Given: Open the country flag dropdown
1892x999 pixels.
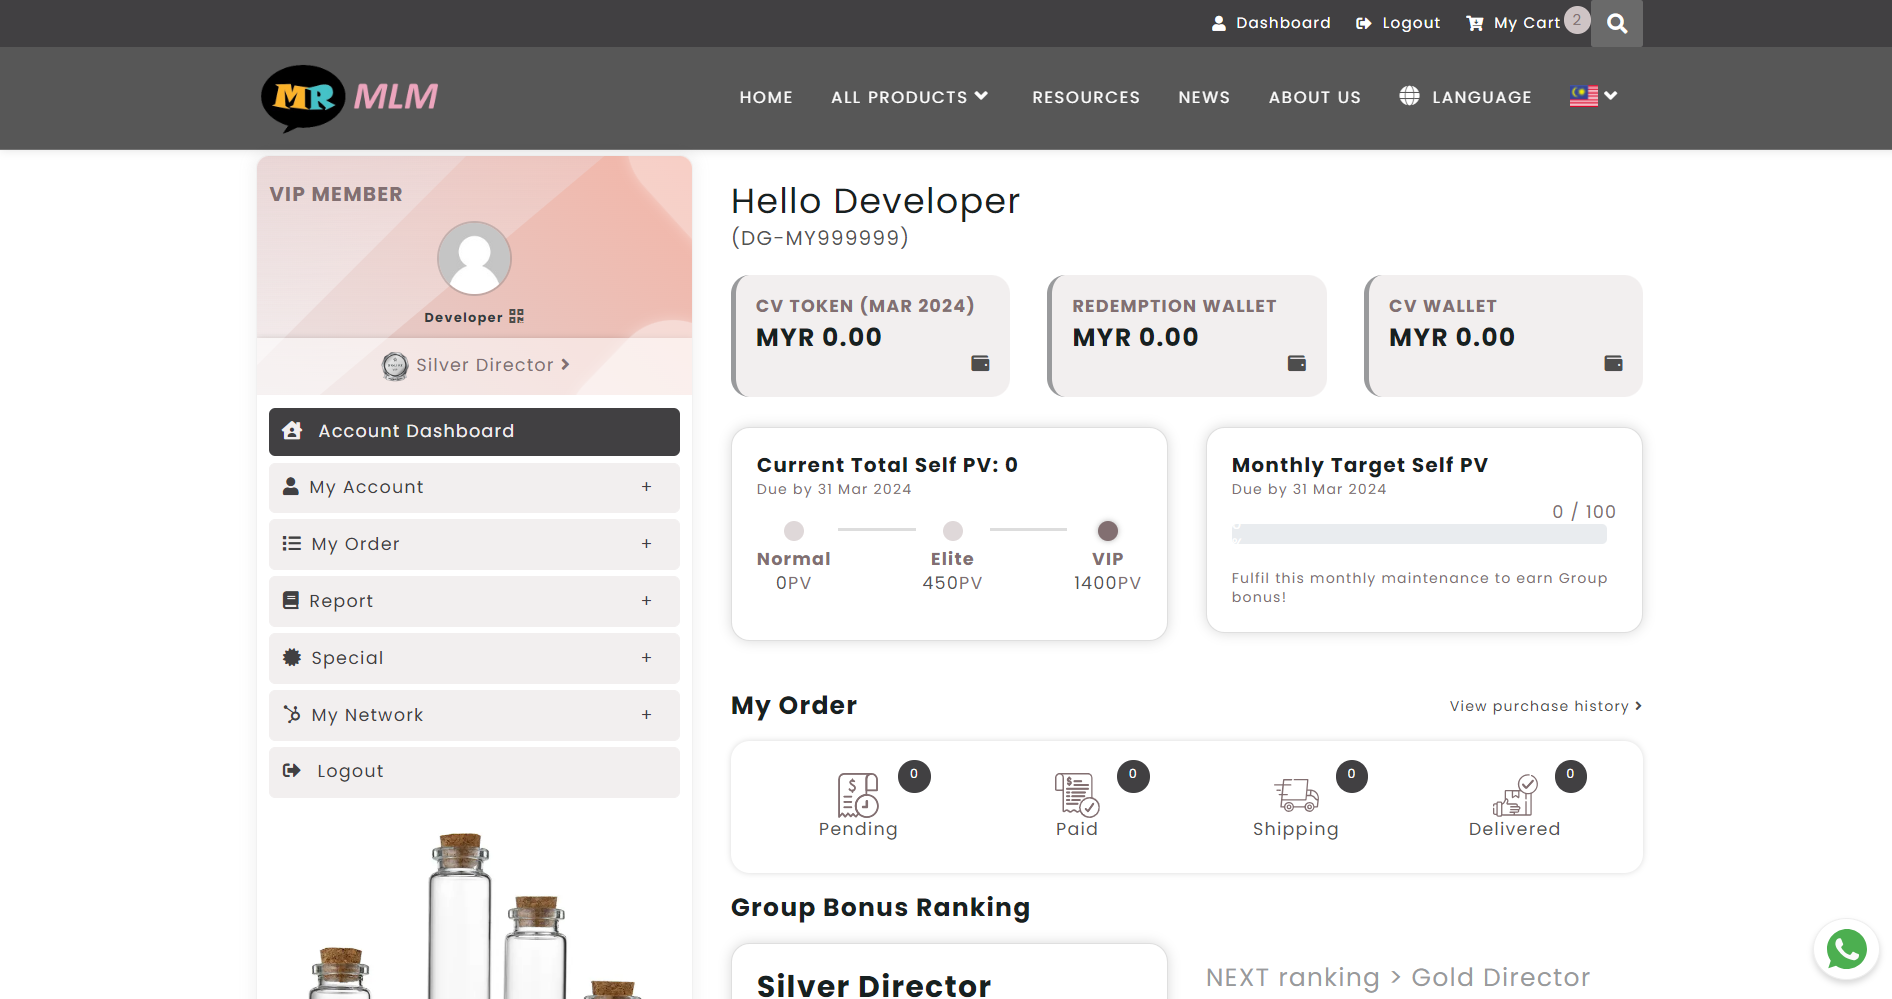Looking at the screenshot, I should (1593, 96).
